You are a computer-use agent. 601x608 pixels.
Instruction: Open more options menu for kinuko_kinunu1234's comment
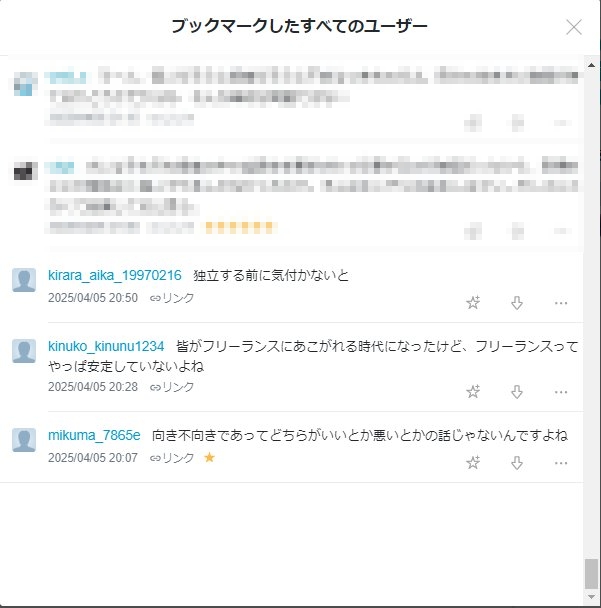561,392
